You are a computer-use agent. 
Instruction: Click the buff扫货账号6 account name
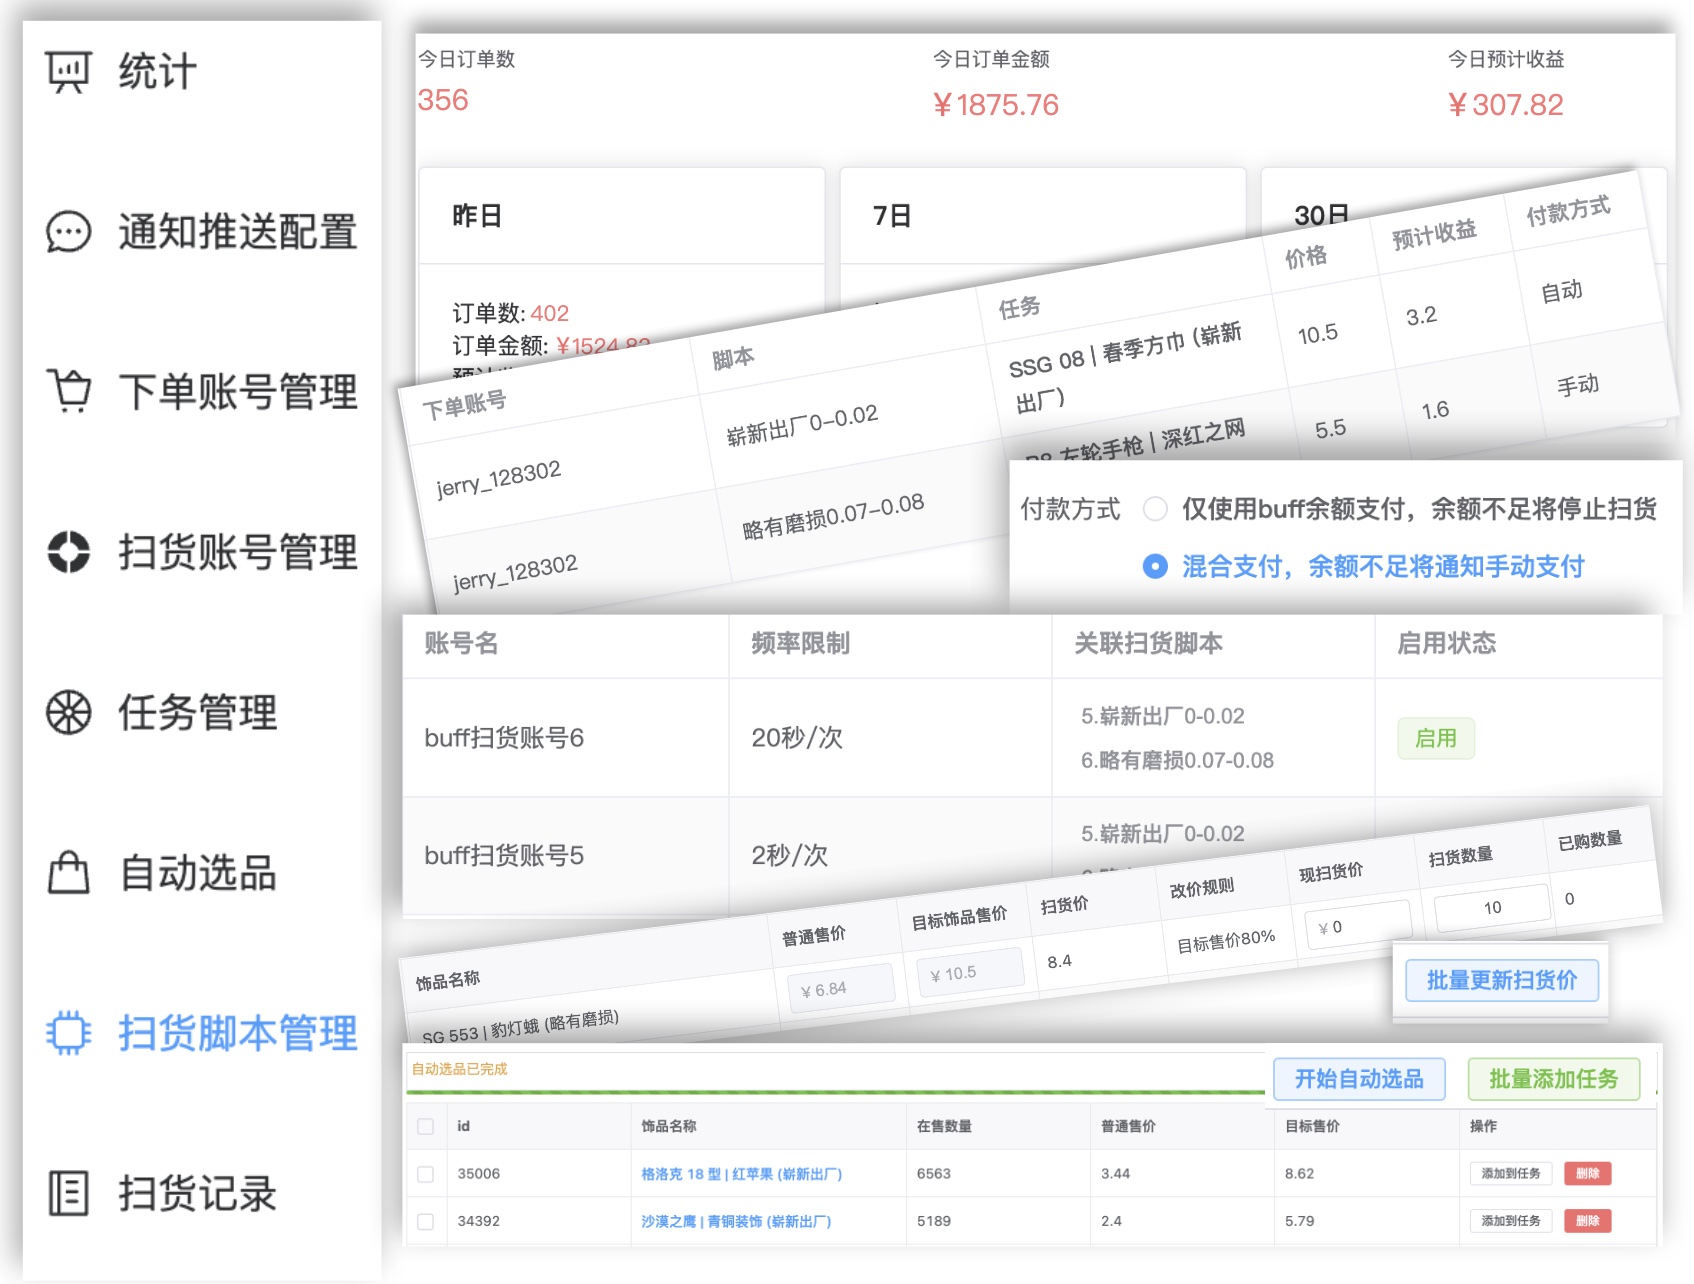coord(504,738)
